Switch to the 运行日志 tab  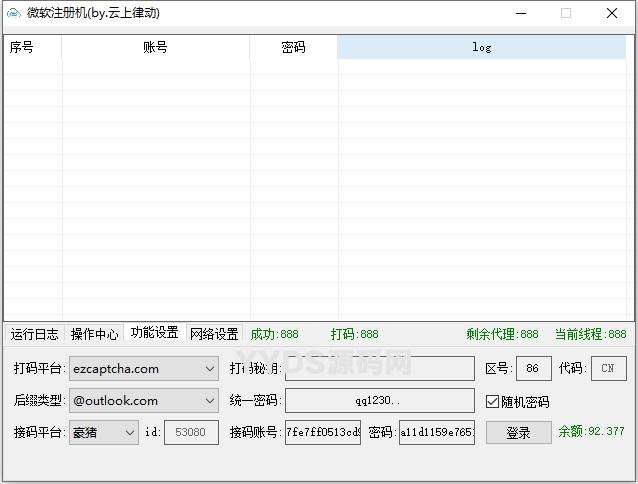click(34, 334)
